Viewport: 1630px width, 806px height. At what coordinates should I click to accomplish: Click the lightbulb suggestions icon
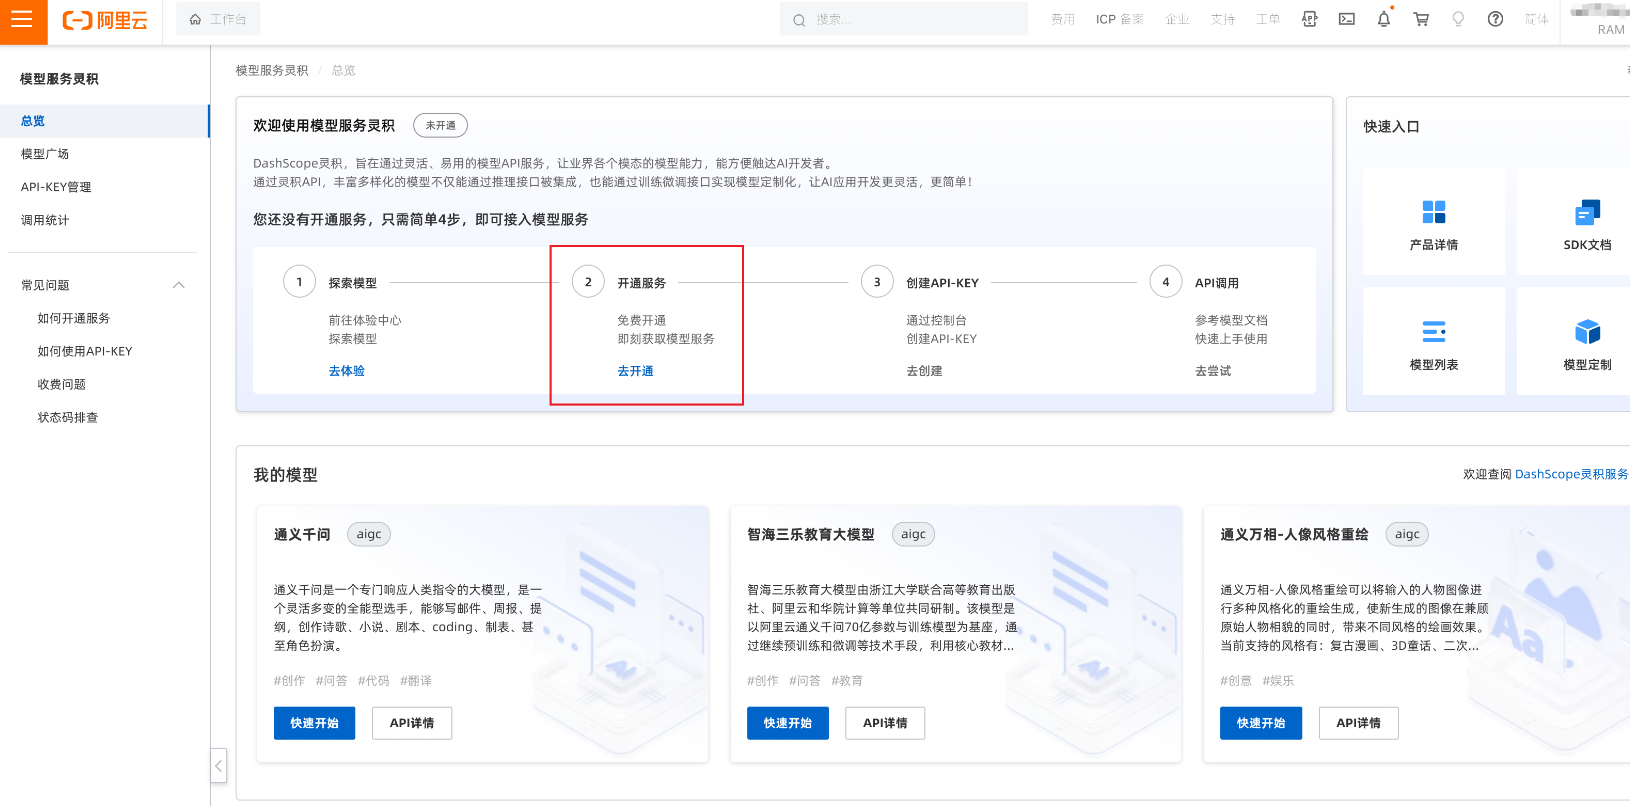1458,19
